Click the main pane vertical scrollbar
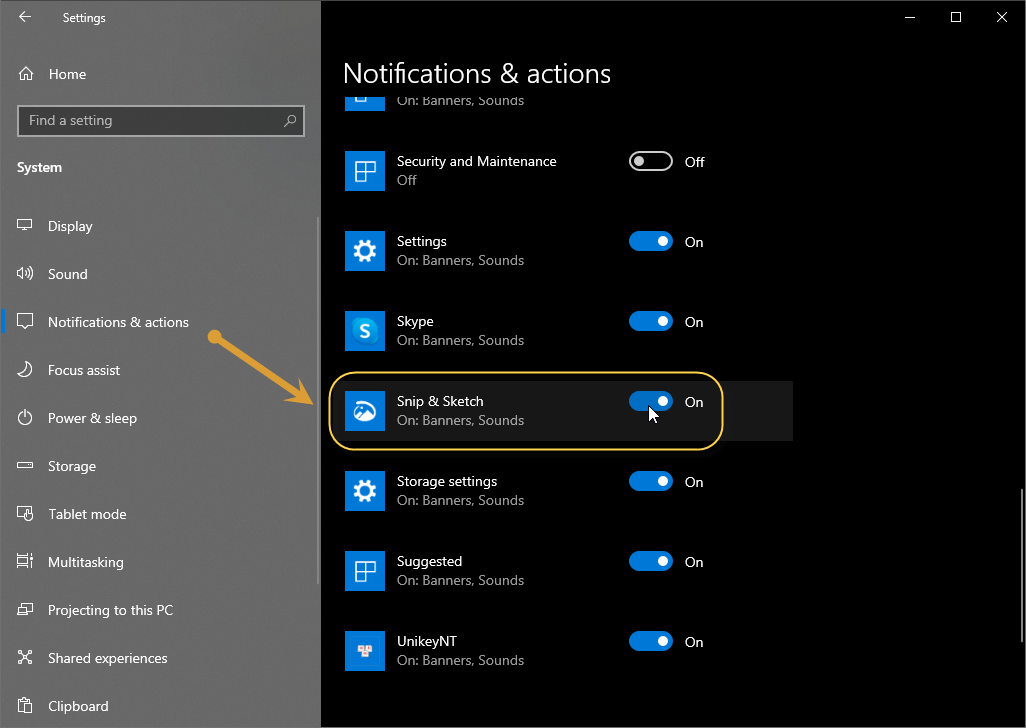1026x728 pixels. pyautogui.click(x=1021, y=566)
